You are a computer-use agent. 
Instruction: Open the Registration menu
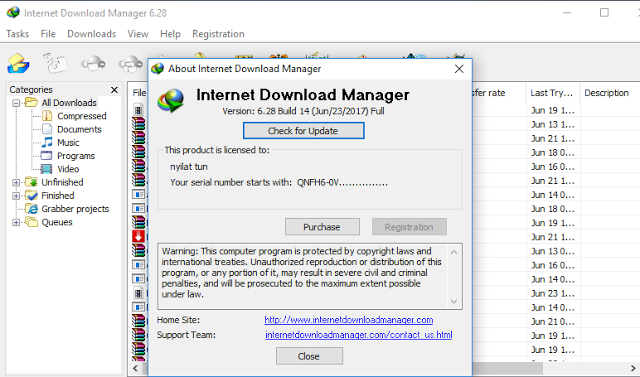[218, 34]
